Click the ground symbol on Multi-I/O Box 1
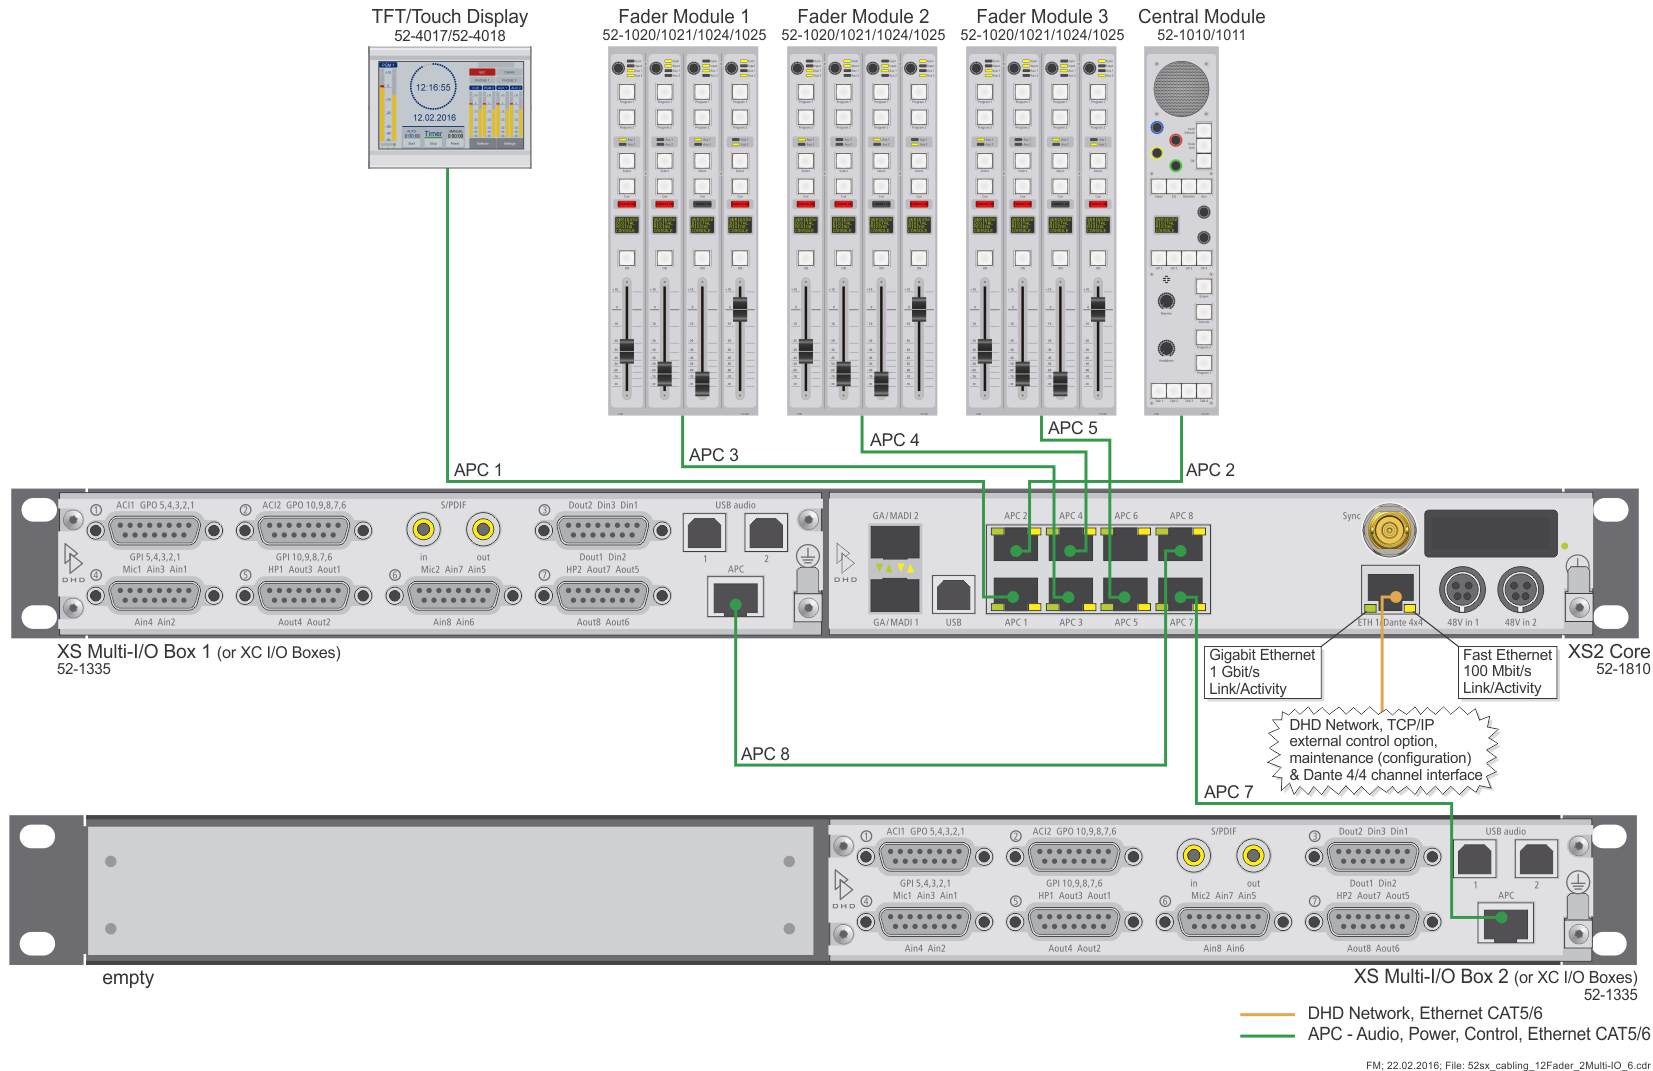Viewport: 1653px width, 1071px height. pos(808,556)
